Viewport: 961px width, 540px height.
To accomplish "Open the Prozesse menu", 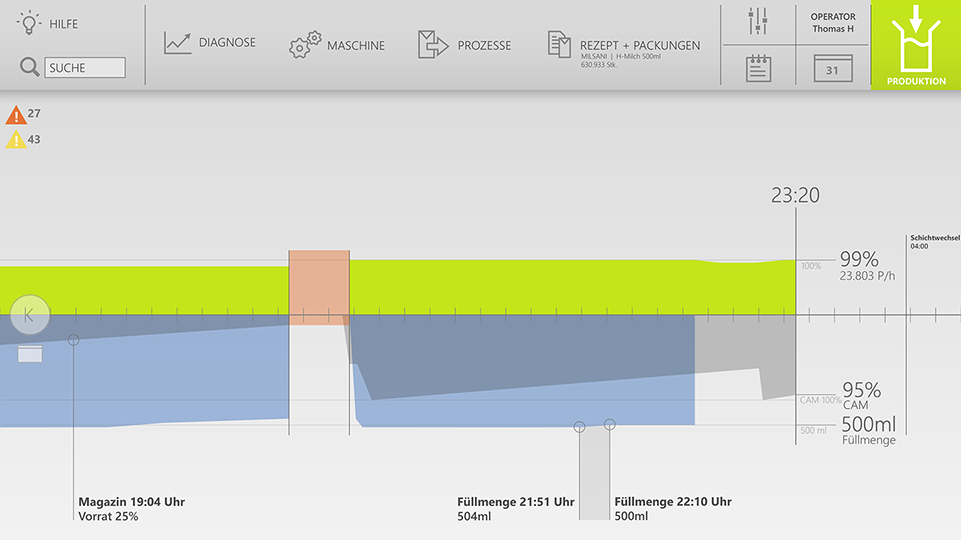I will pos(484,45).
